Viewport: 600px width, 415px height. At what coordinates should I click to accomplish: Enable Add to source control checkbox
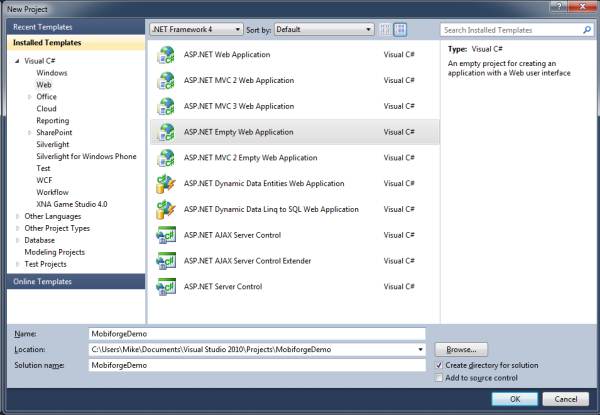[440, 378]
